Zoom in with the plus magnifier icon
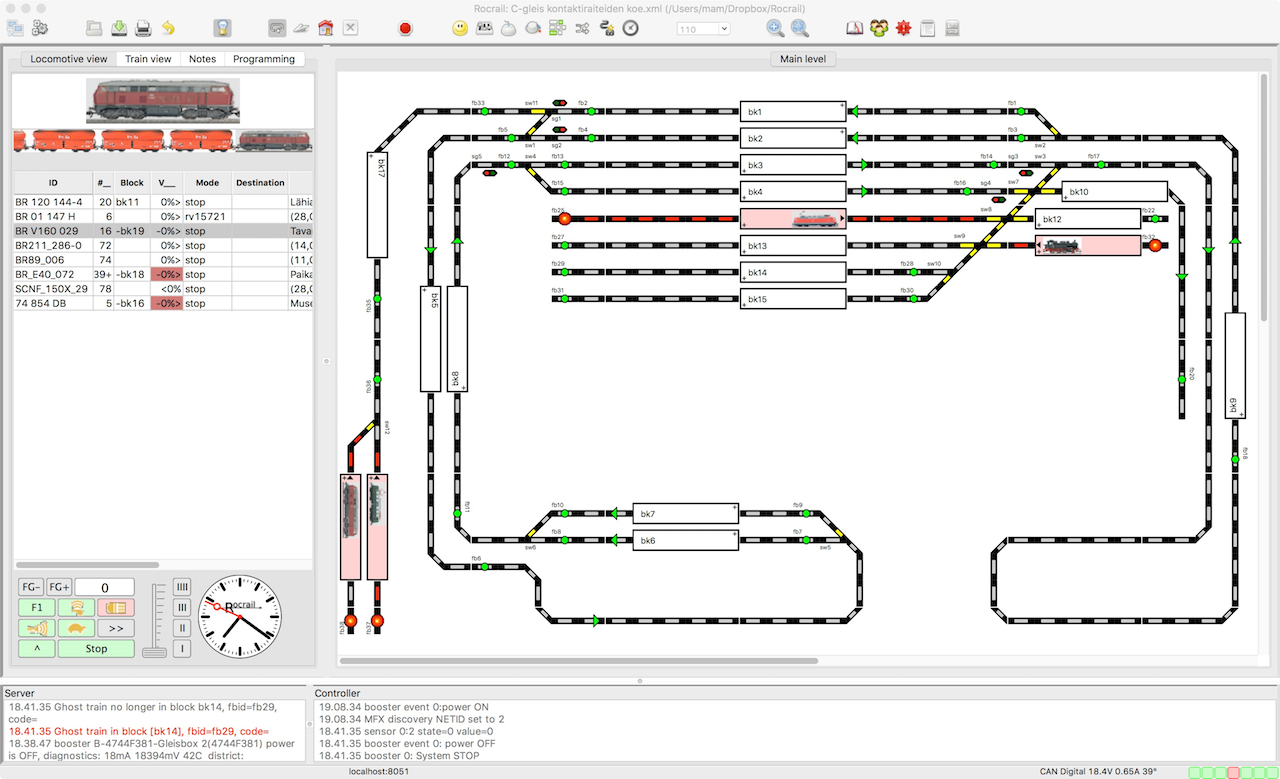 click(x=775, y=28)
